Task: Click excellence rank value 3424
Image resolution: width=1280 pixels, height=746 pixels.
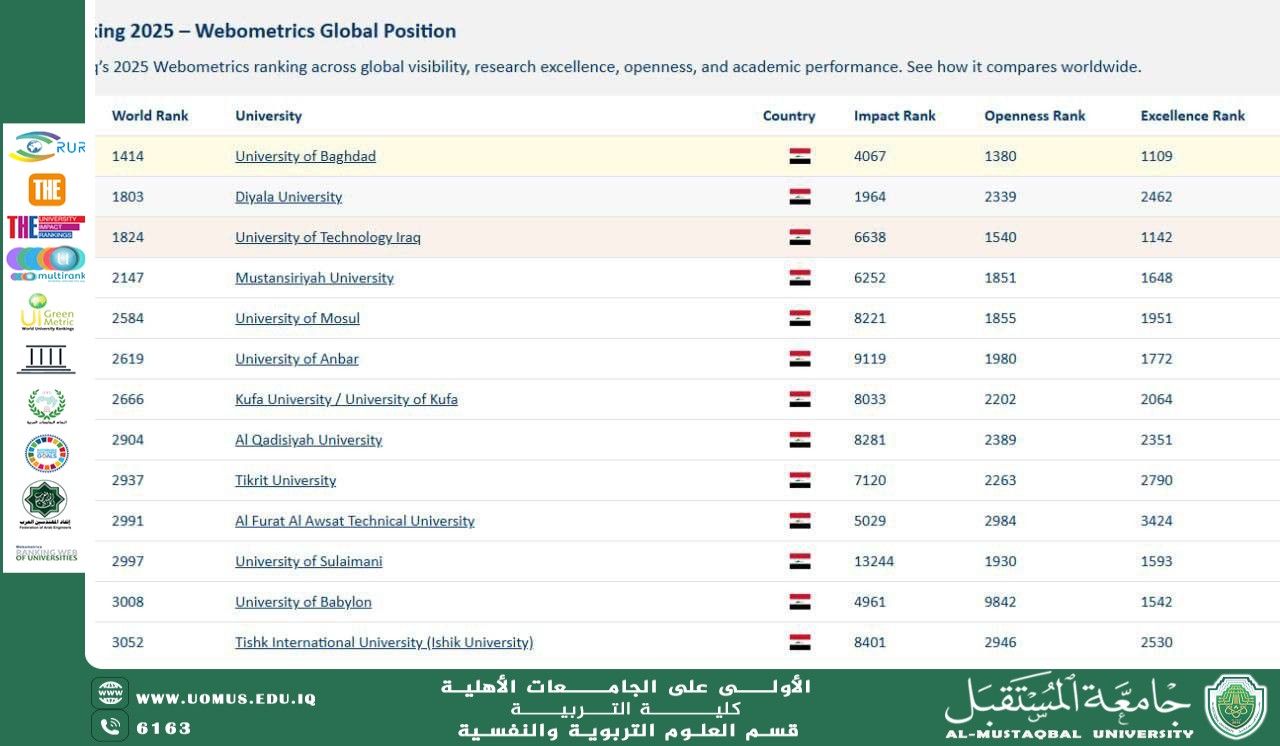Action: (x=1157, y=521)
